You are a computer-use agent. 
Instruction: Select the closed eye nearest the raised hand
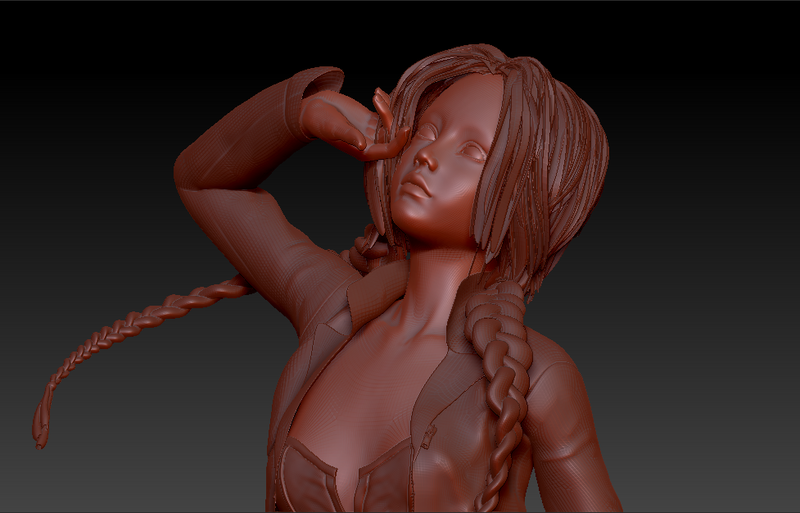pyautogui.click(x=424, y=133)
